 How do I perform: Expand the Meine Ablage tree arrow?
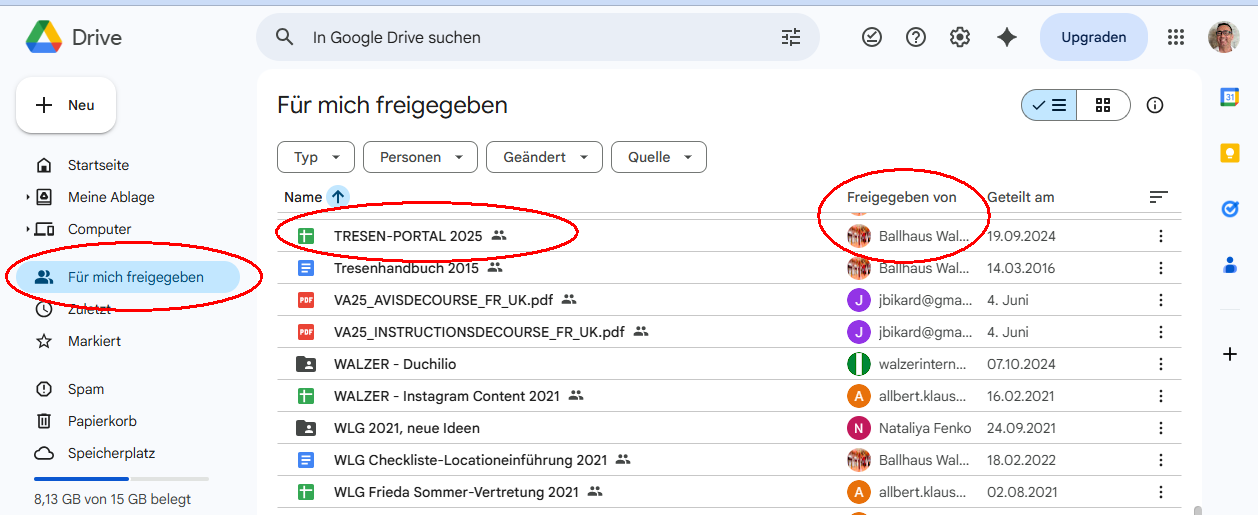(28, 198)
